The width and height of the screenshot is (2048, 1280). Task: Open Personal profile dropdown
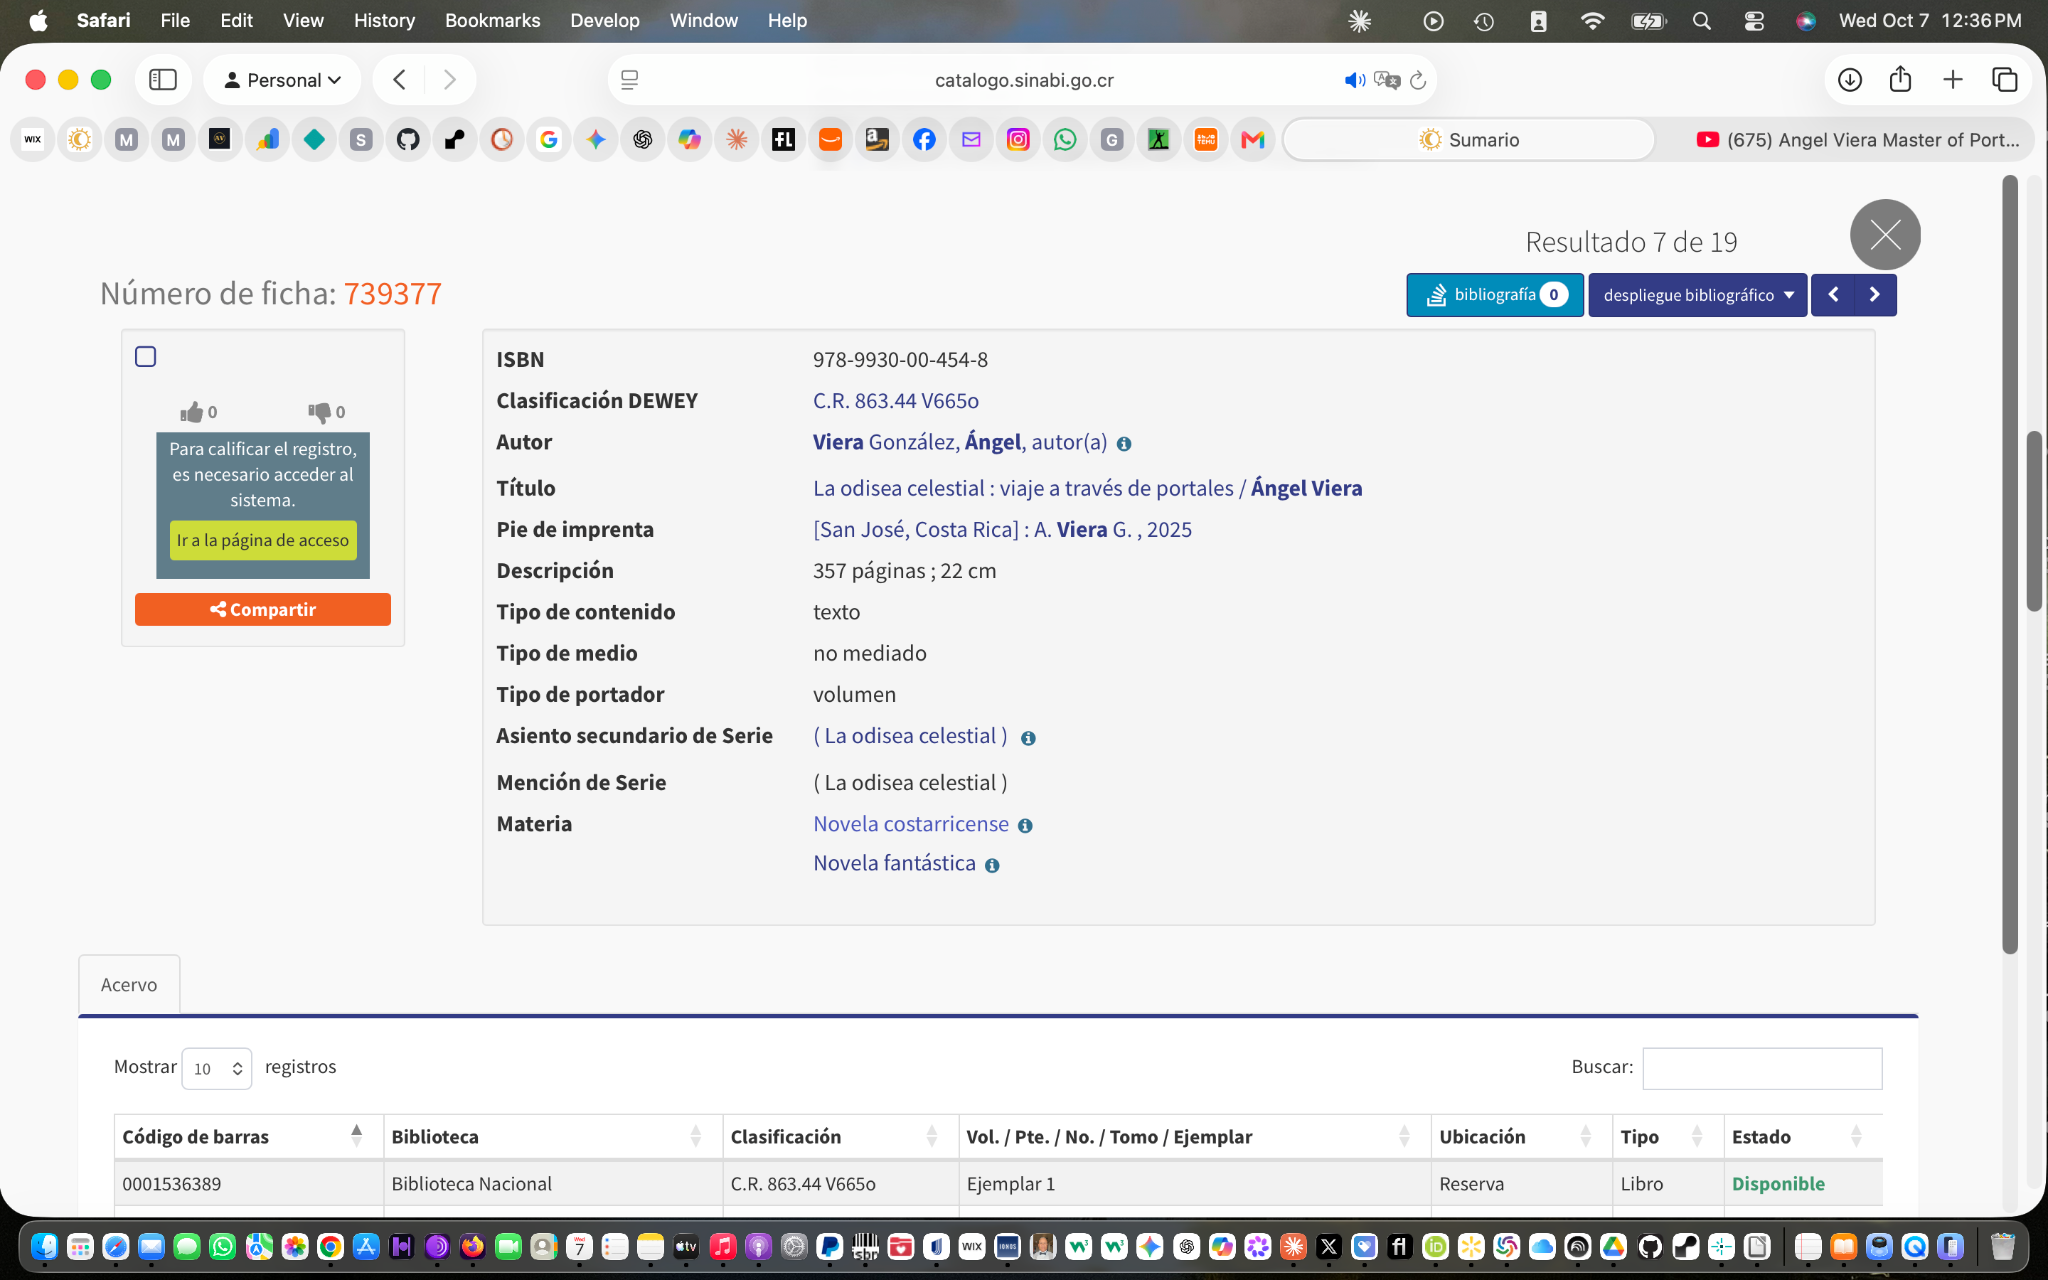pyautogui.click(x=282, y=80)
